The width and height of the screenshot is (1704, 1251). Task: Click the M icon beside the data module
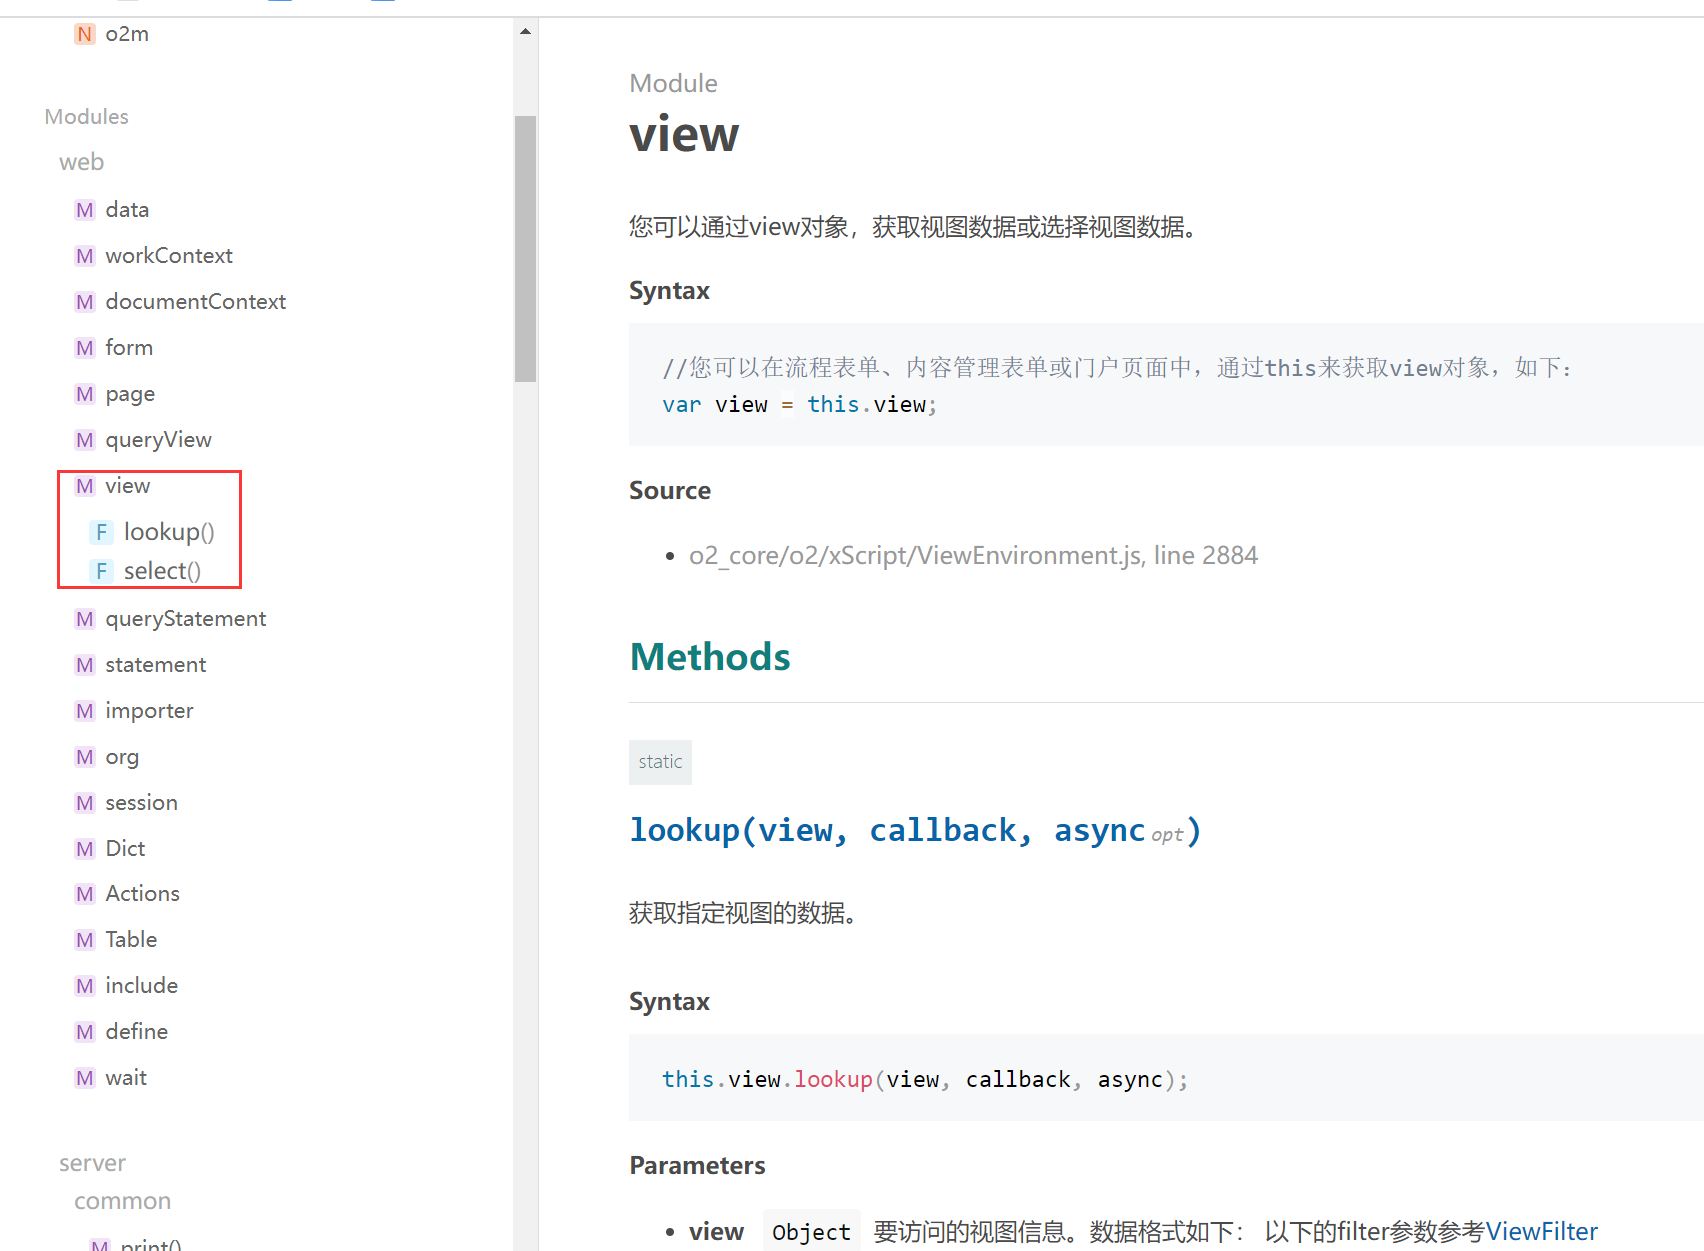coord(84,209)
